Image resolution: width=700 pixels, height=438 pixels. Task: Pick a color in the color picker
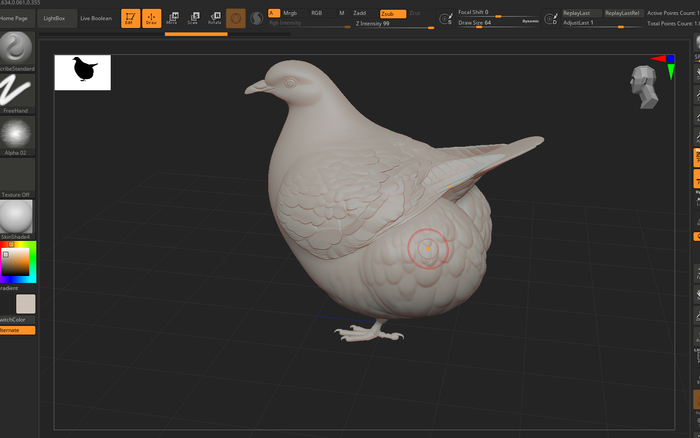18,262
